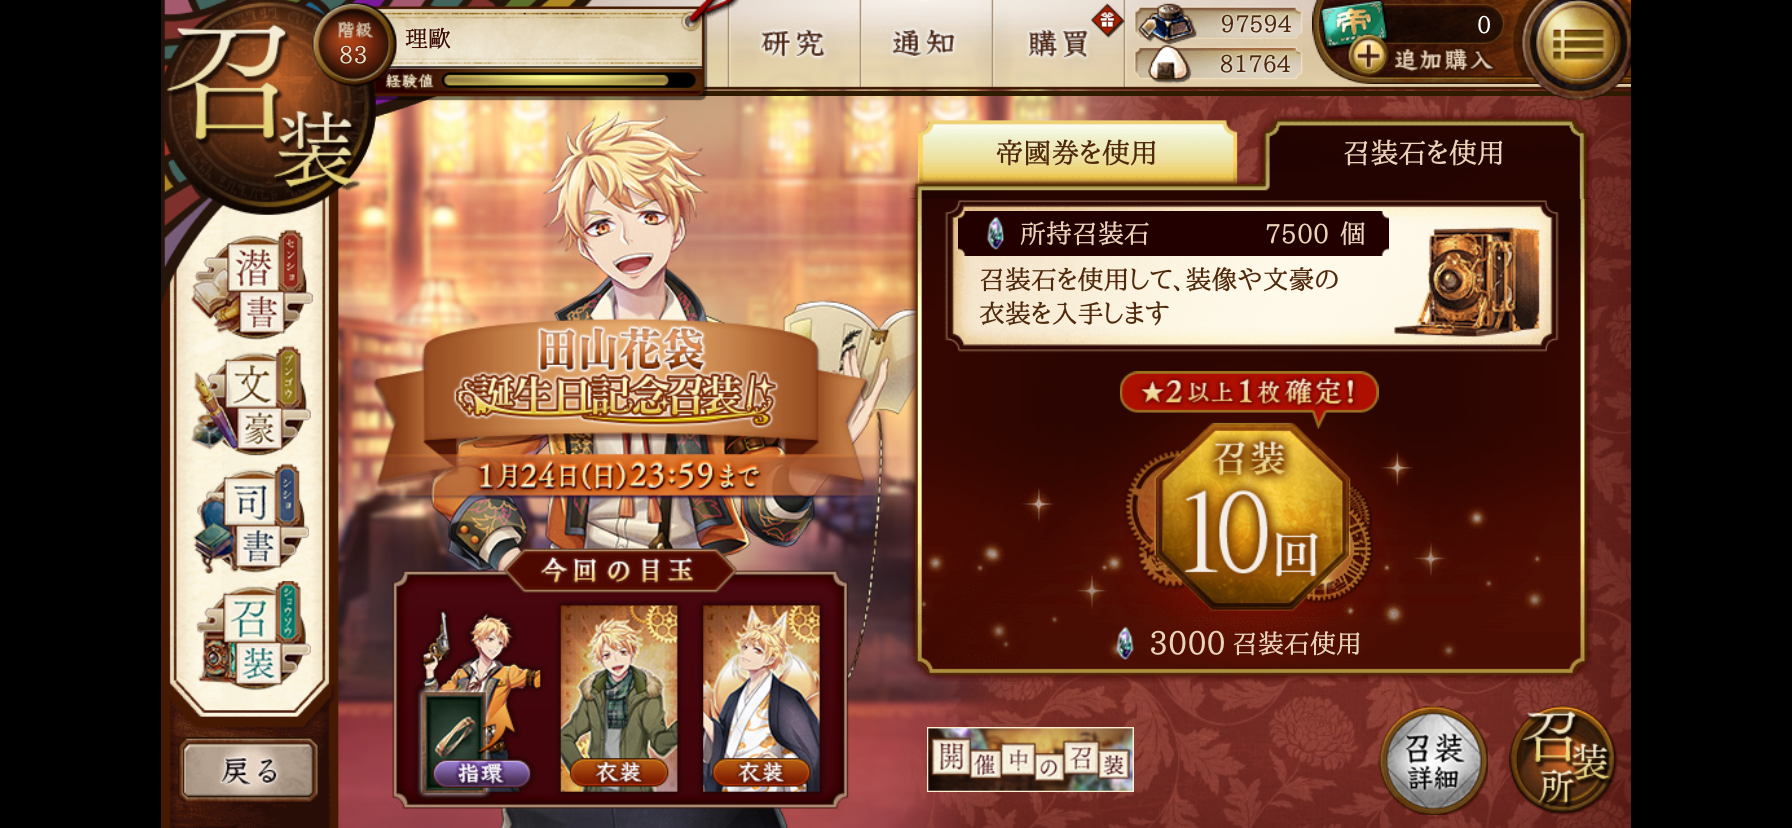
Task: Open the 召装詳細 round button
Action: (1434, 761)
